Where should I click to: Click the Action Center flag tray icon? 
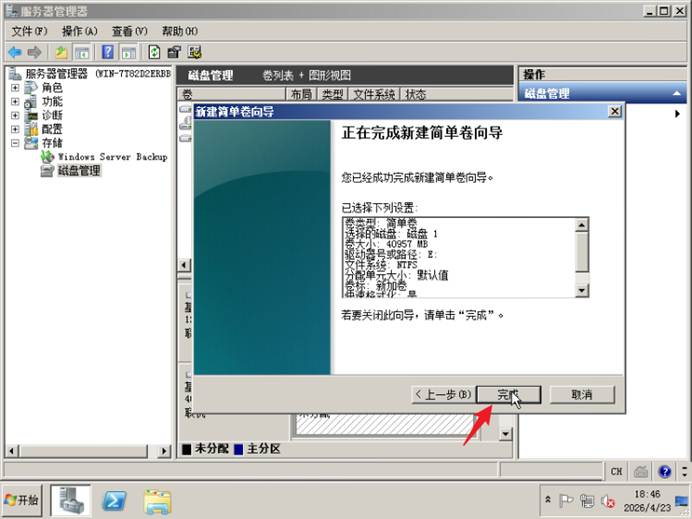coord(565,500)
